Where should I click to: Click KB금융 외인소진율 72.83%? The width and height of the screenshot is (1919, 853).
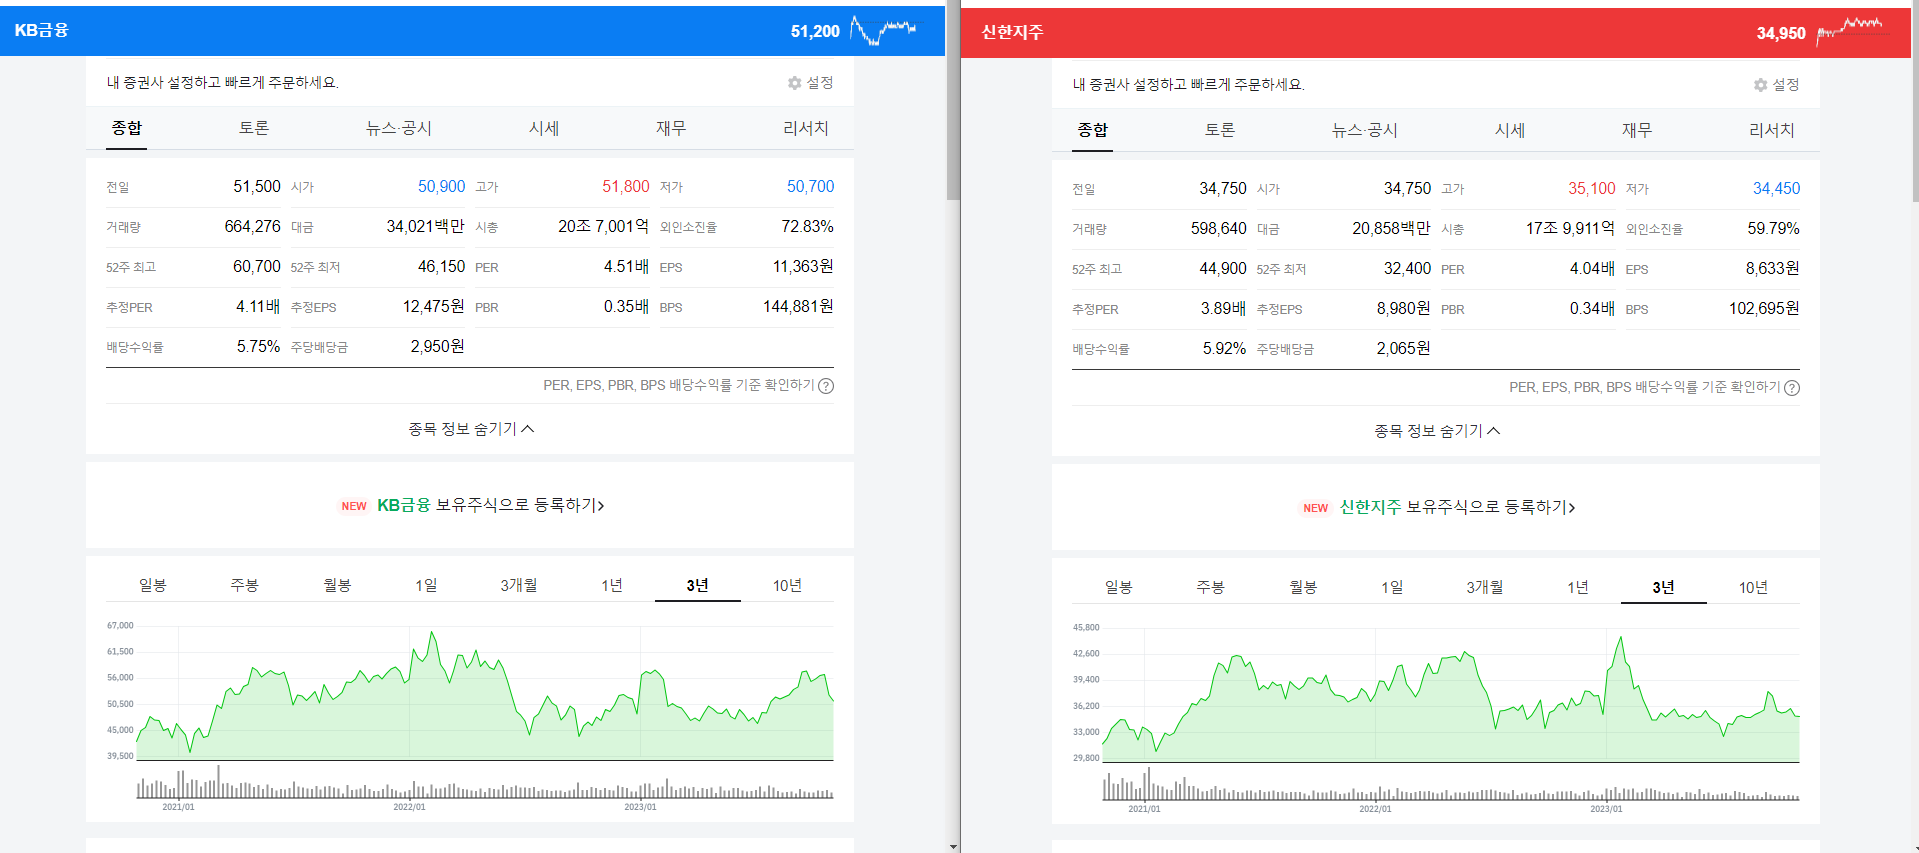click(807, 226)
